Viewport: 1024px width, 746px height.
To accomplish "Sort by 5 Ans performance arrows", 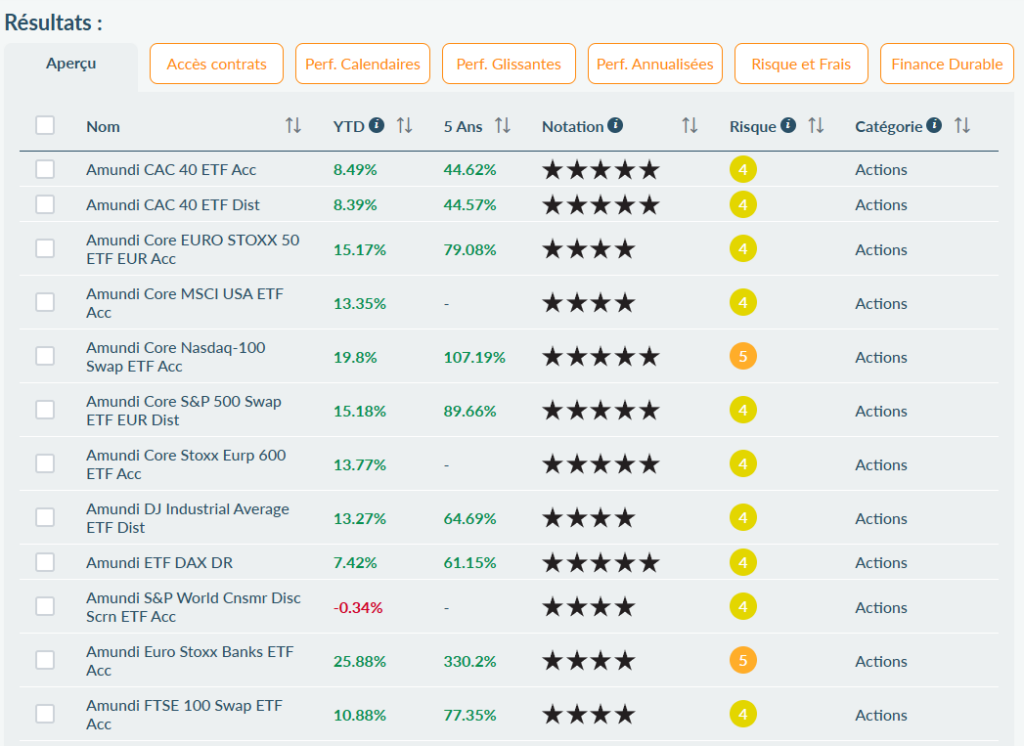I will point(502,125).
